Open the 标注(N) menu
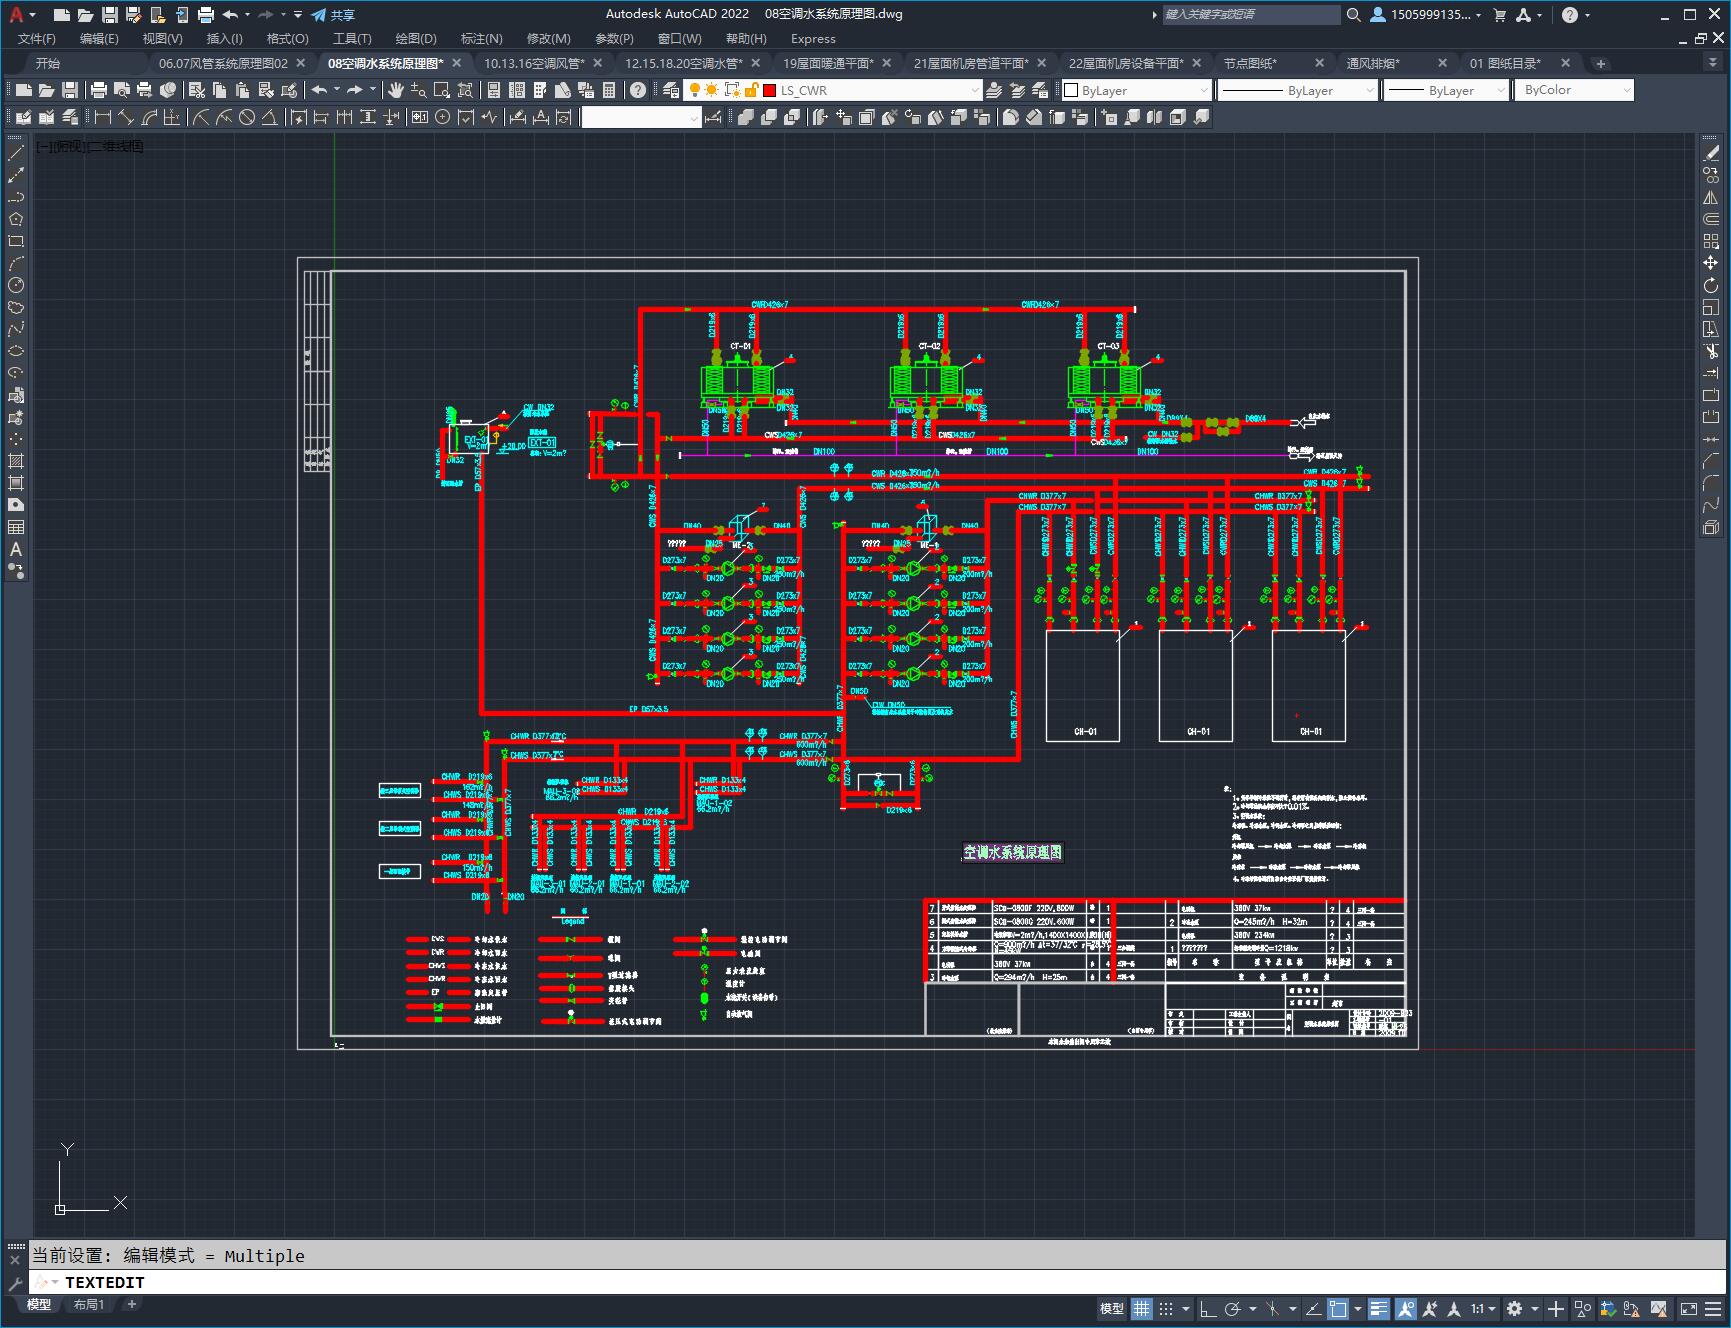This screenshot has width=1731, height=1328. (481, 38)
